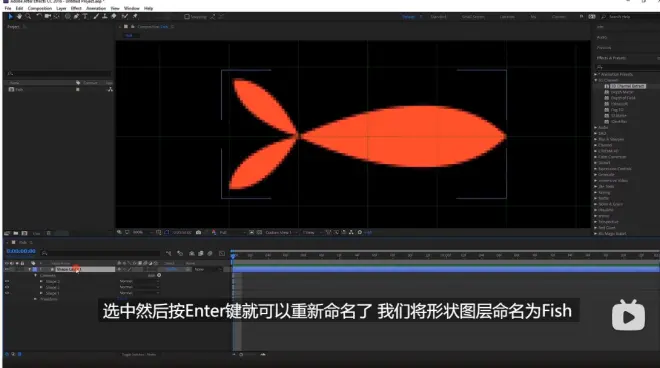Open Shape 3 blend mode Normal dropdown
Screen dimensions: 660x368
[x=139, y=281]
